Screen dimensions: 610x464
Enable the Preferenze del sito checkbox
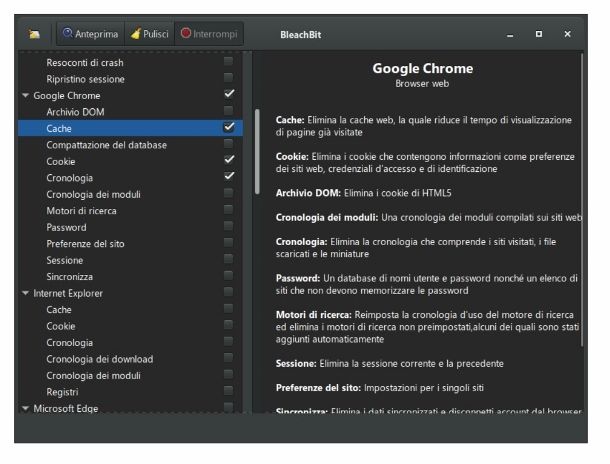click(229, 242)
